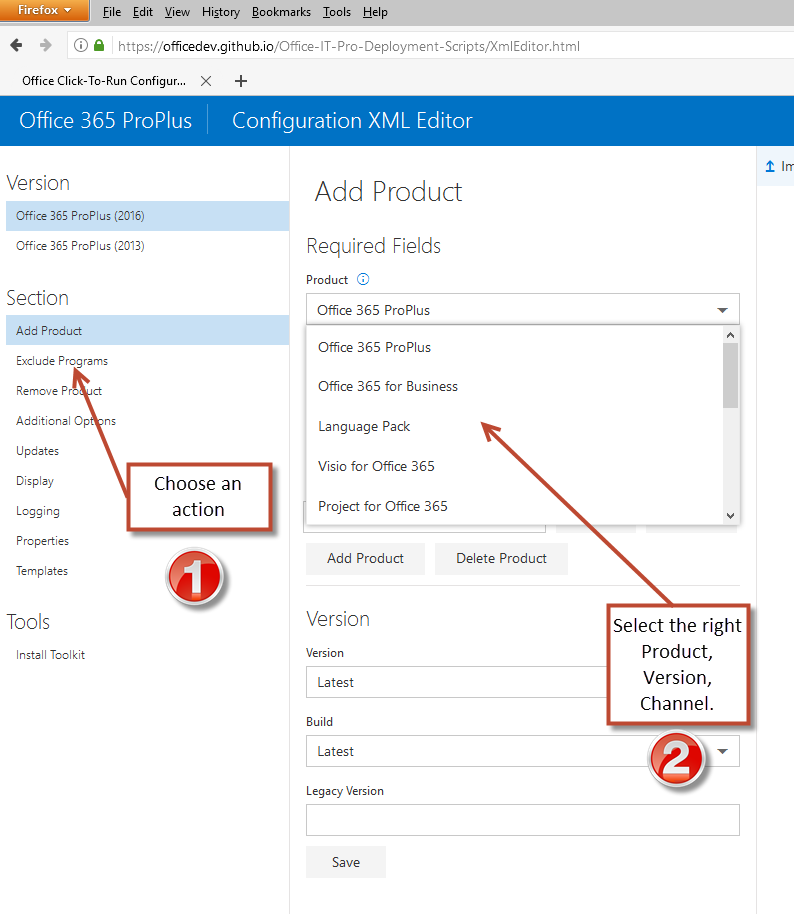Viewport: 794px width, 914px height.
Task: Open the Build dropdown arrow
Action: (x=722, y=751)
